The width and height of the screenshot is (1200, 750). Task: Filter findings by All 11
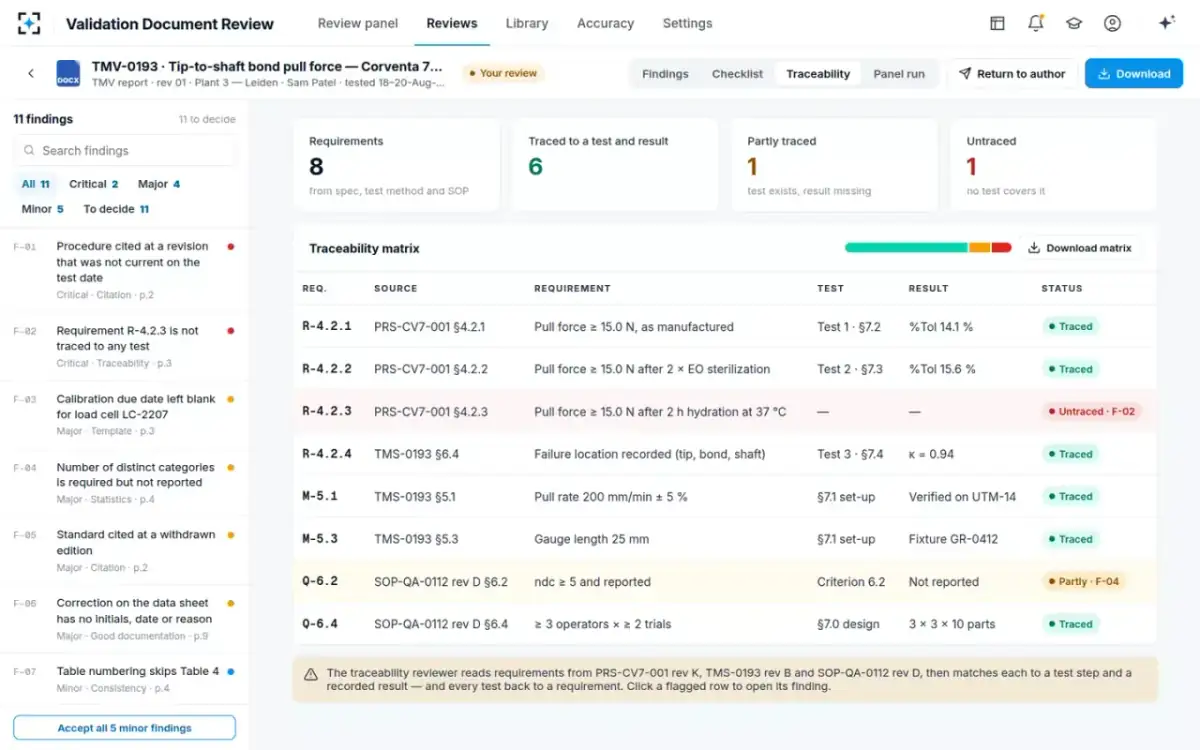[36, 184]
